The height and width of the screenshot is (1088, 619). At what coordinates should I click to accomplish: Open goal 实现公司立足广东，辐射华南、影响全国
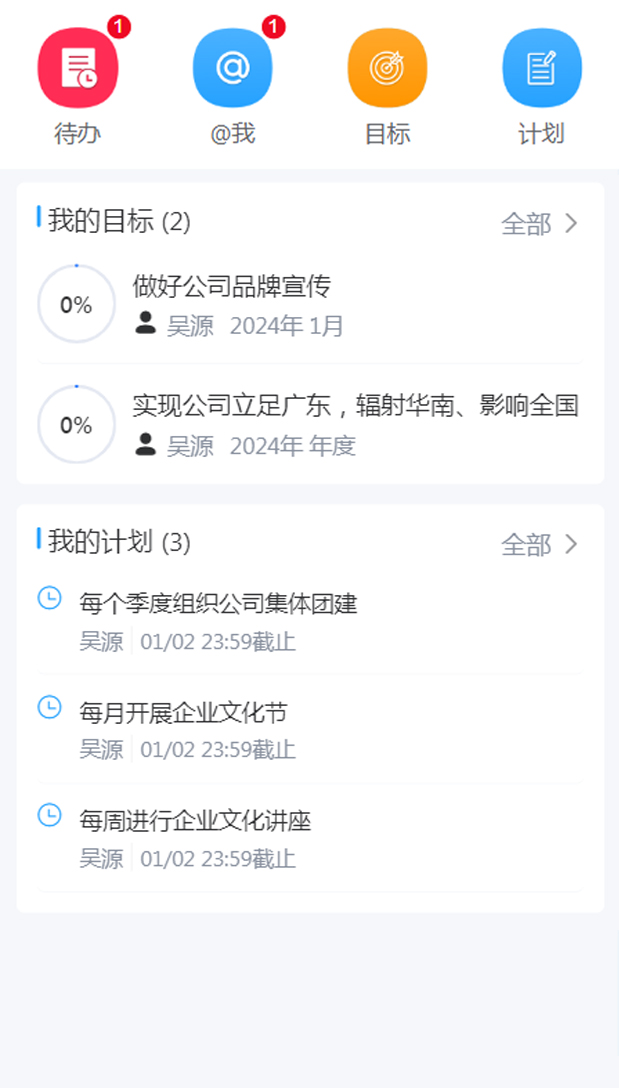[355, 406]
